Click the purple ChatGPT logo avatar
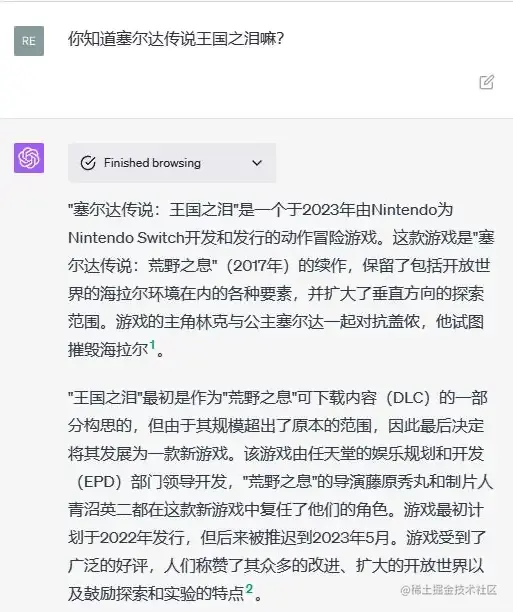This screenshot has height=612, width=513. [29, 158]
